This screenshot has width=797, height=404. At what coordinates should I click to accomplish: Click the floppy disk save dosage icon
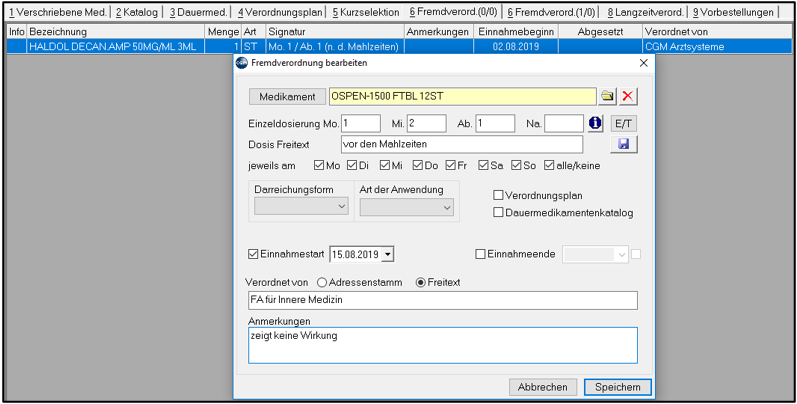(624, 144)
